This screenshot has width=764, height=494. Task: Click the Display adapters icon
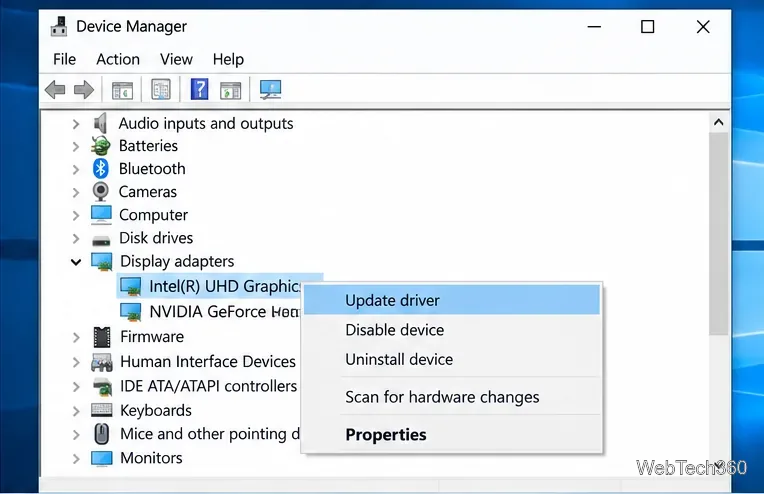pyautogui.click(x=102, y=262)
